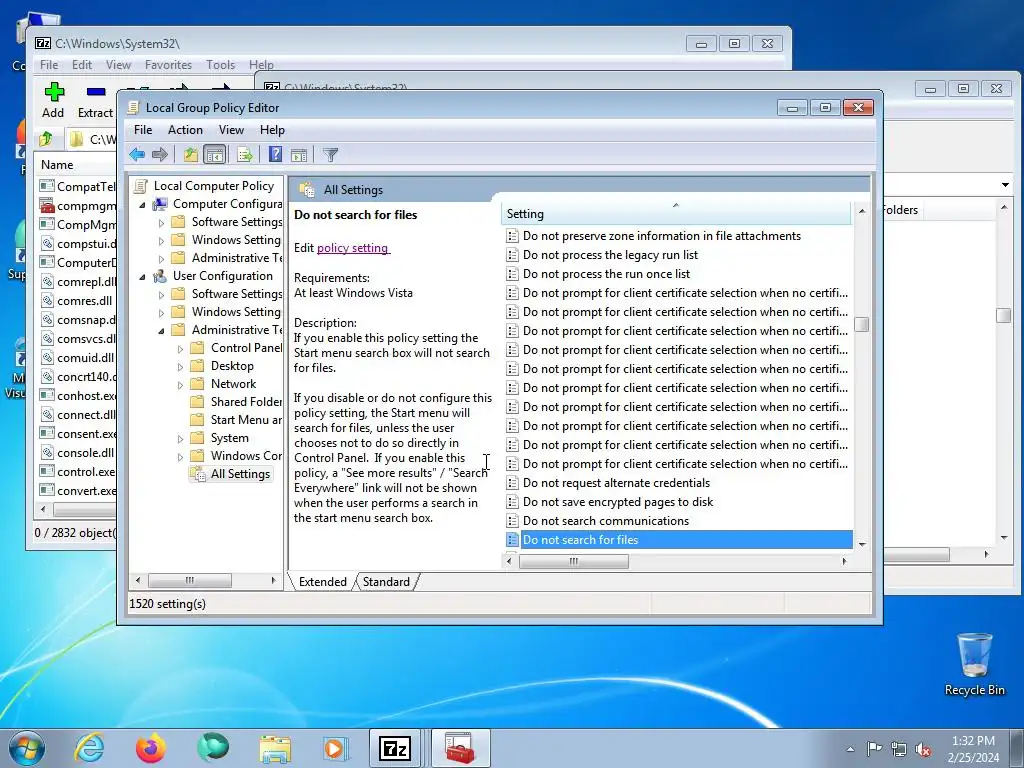Collapse User Configuration's Administrative Templates node
Screen dimensions: 1024x768
[161, 330]
